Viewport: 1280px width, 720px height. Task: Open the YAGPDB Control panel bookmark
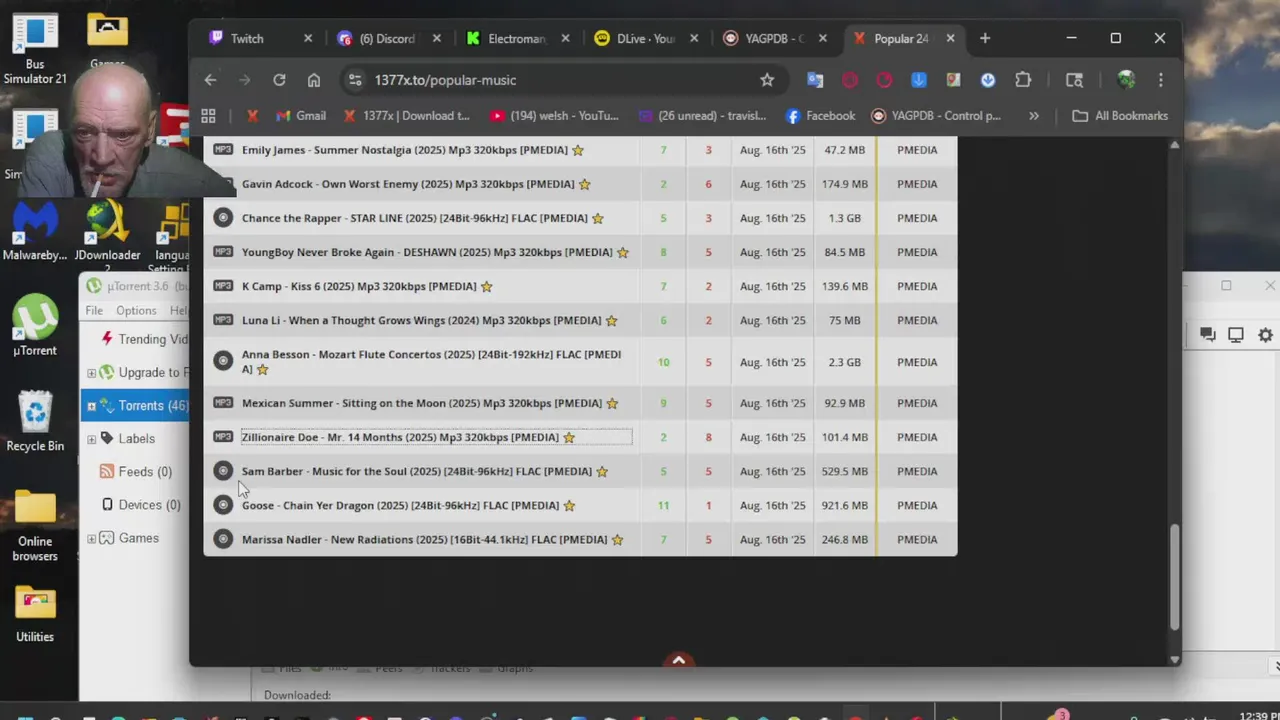click(936, 116)
